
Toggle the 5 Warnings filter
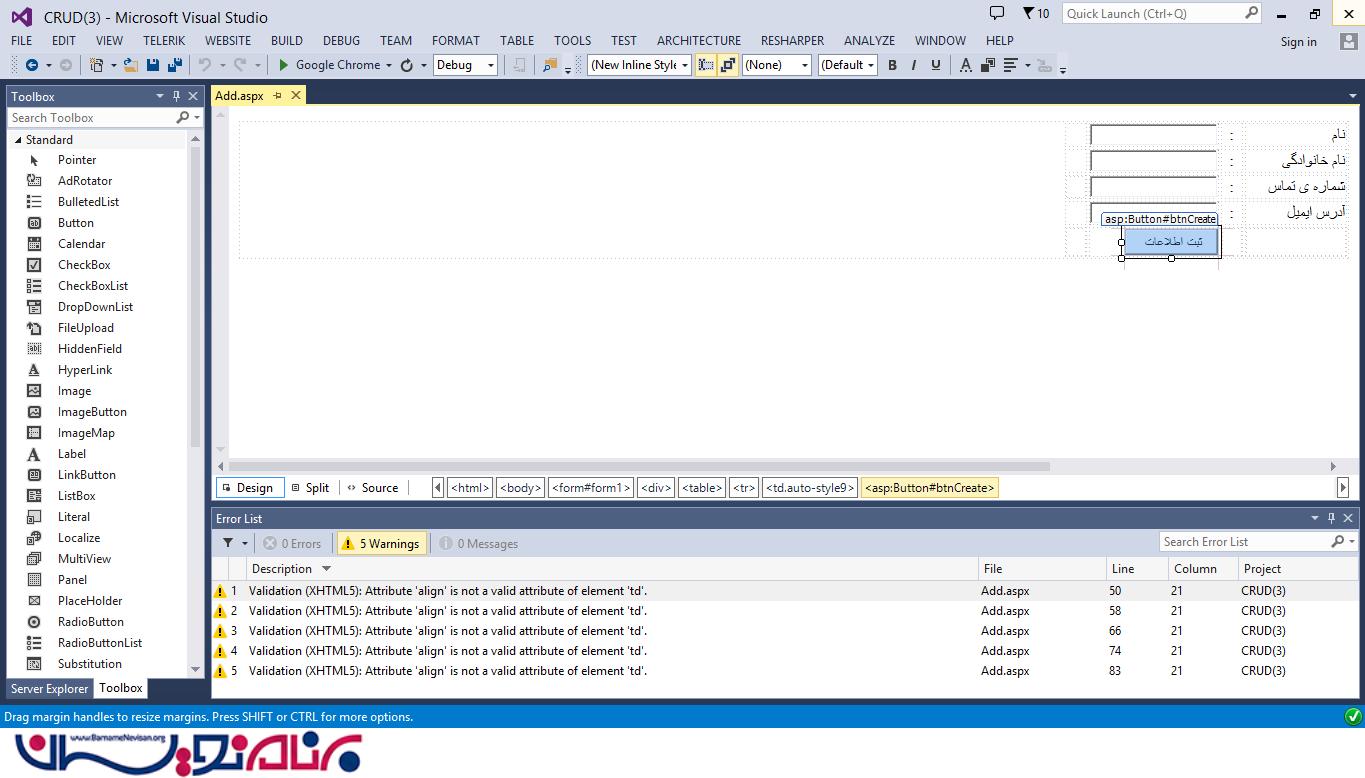pos(381,544)
